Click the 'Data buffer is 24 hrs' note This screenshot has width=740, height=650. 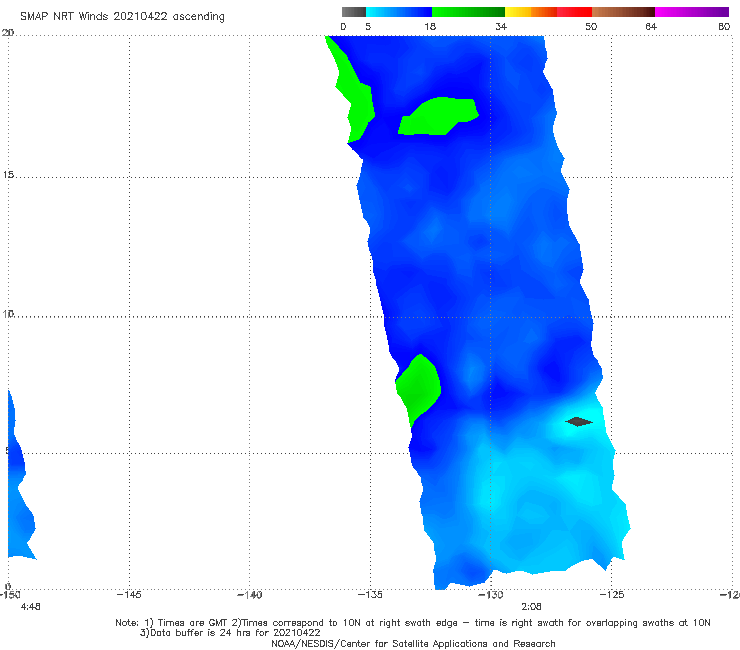click(x=230, y=633)
